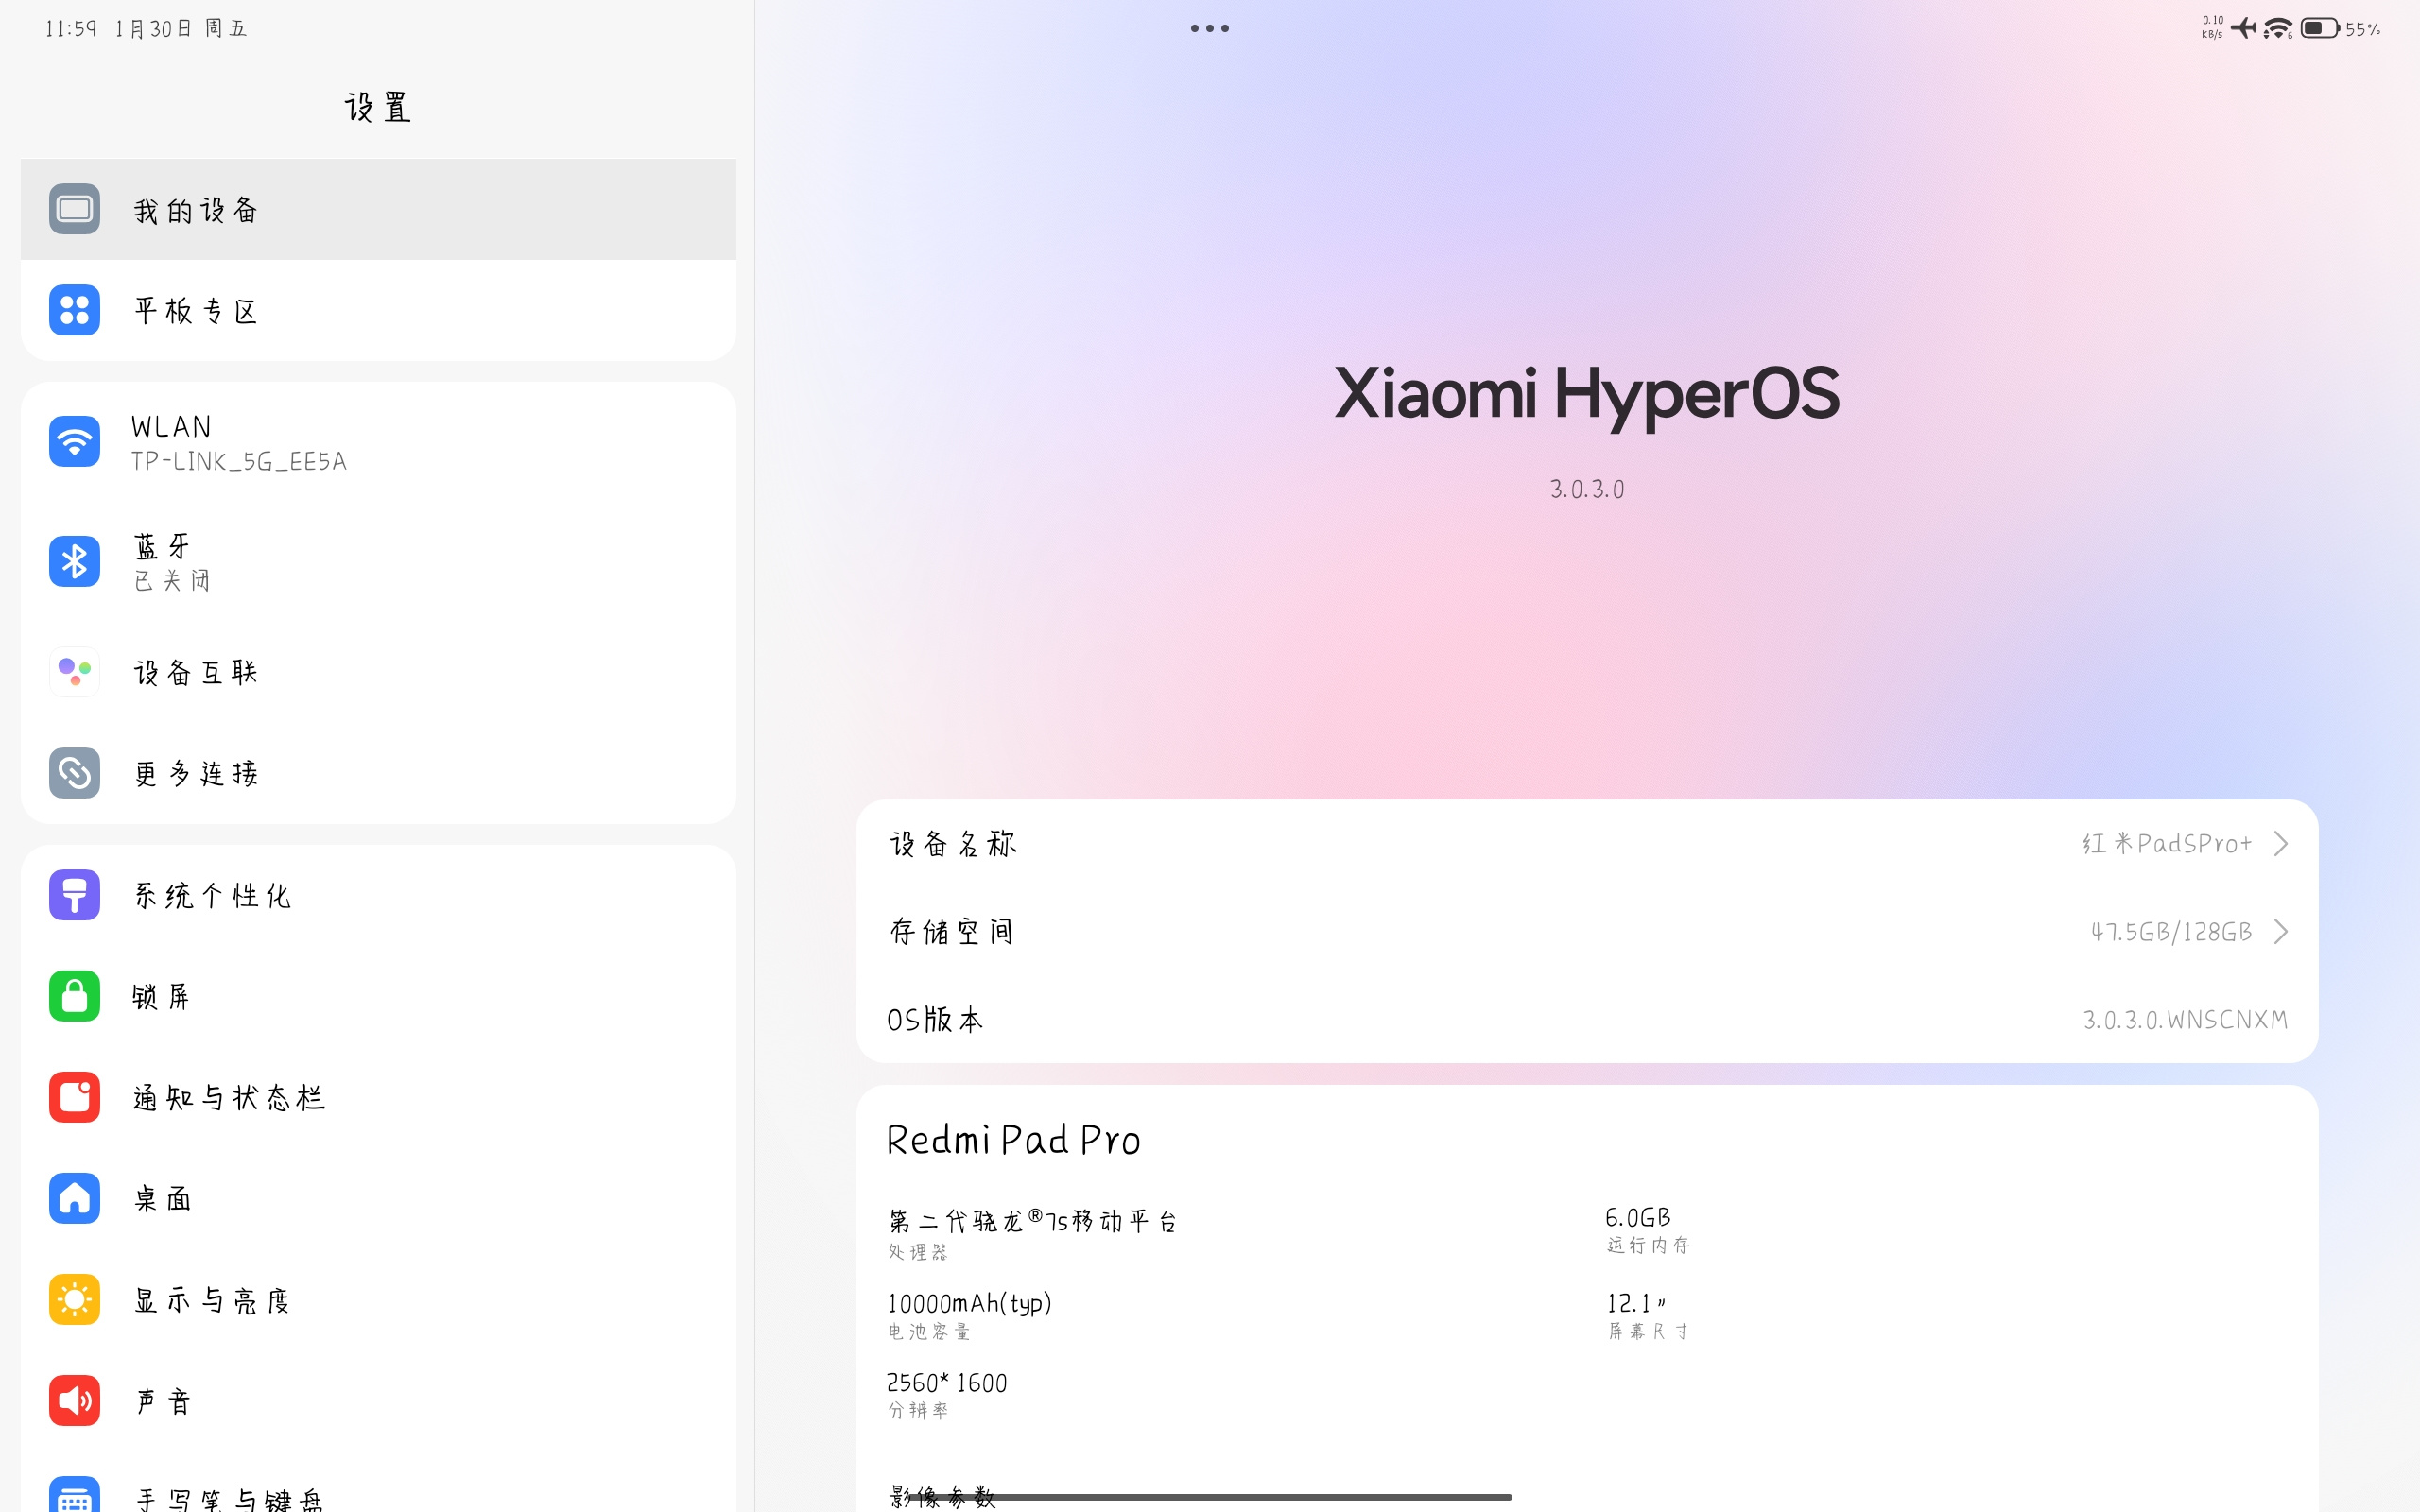This screenshot has height=1512, width=2420.
Task: Tap the Wi-Fi signal icon in the status bar
Action: 2278,28
